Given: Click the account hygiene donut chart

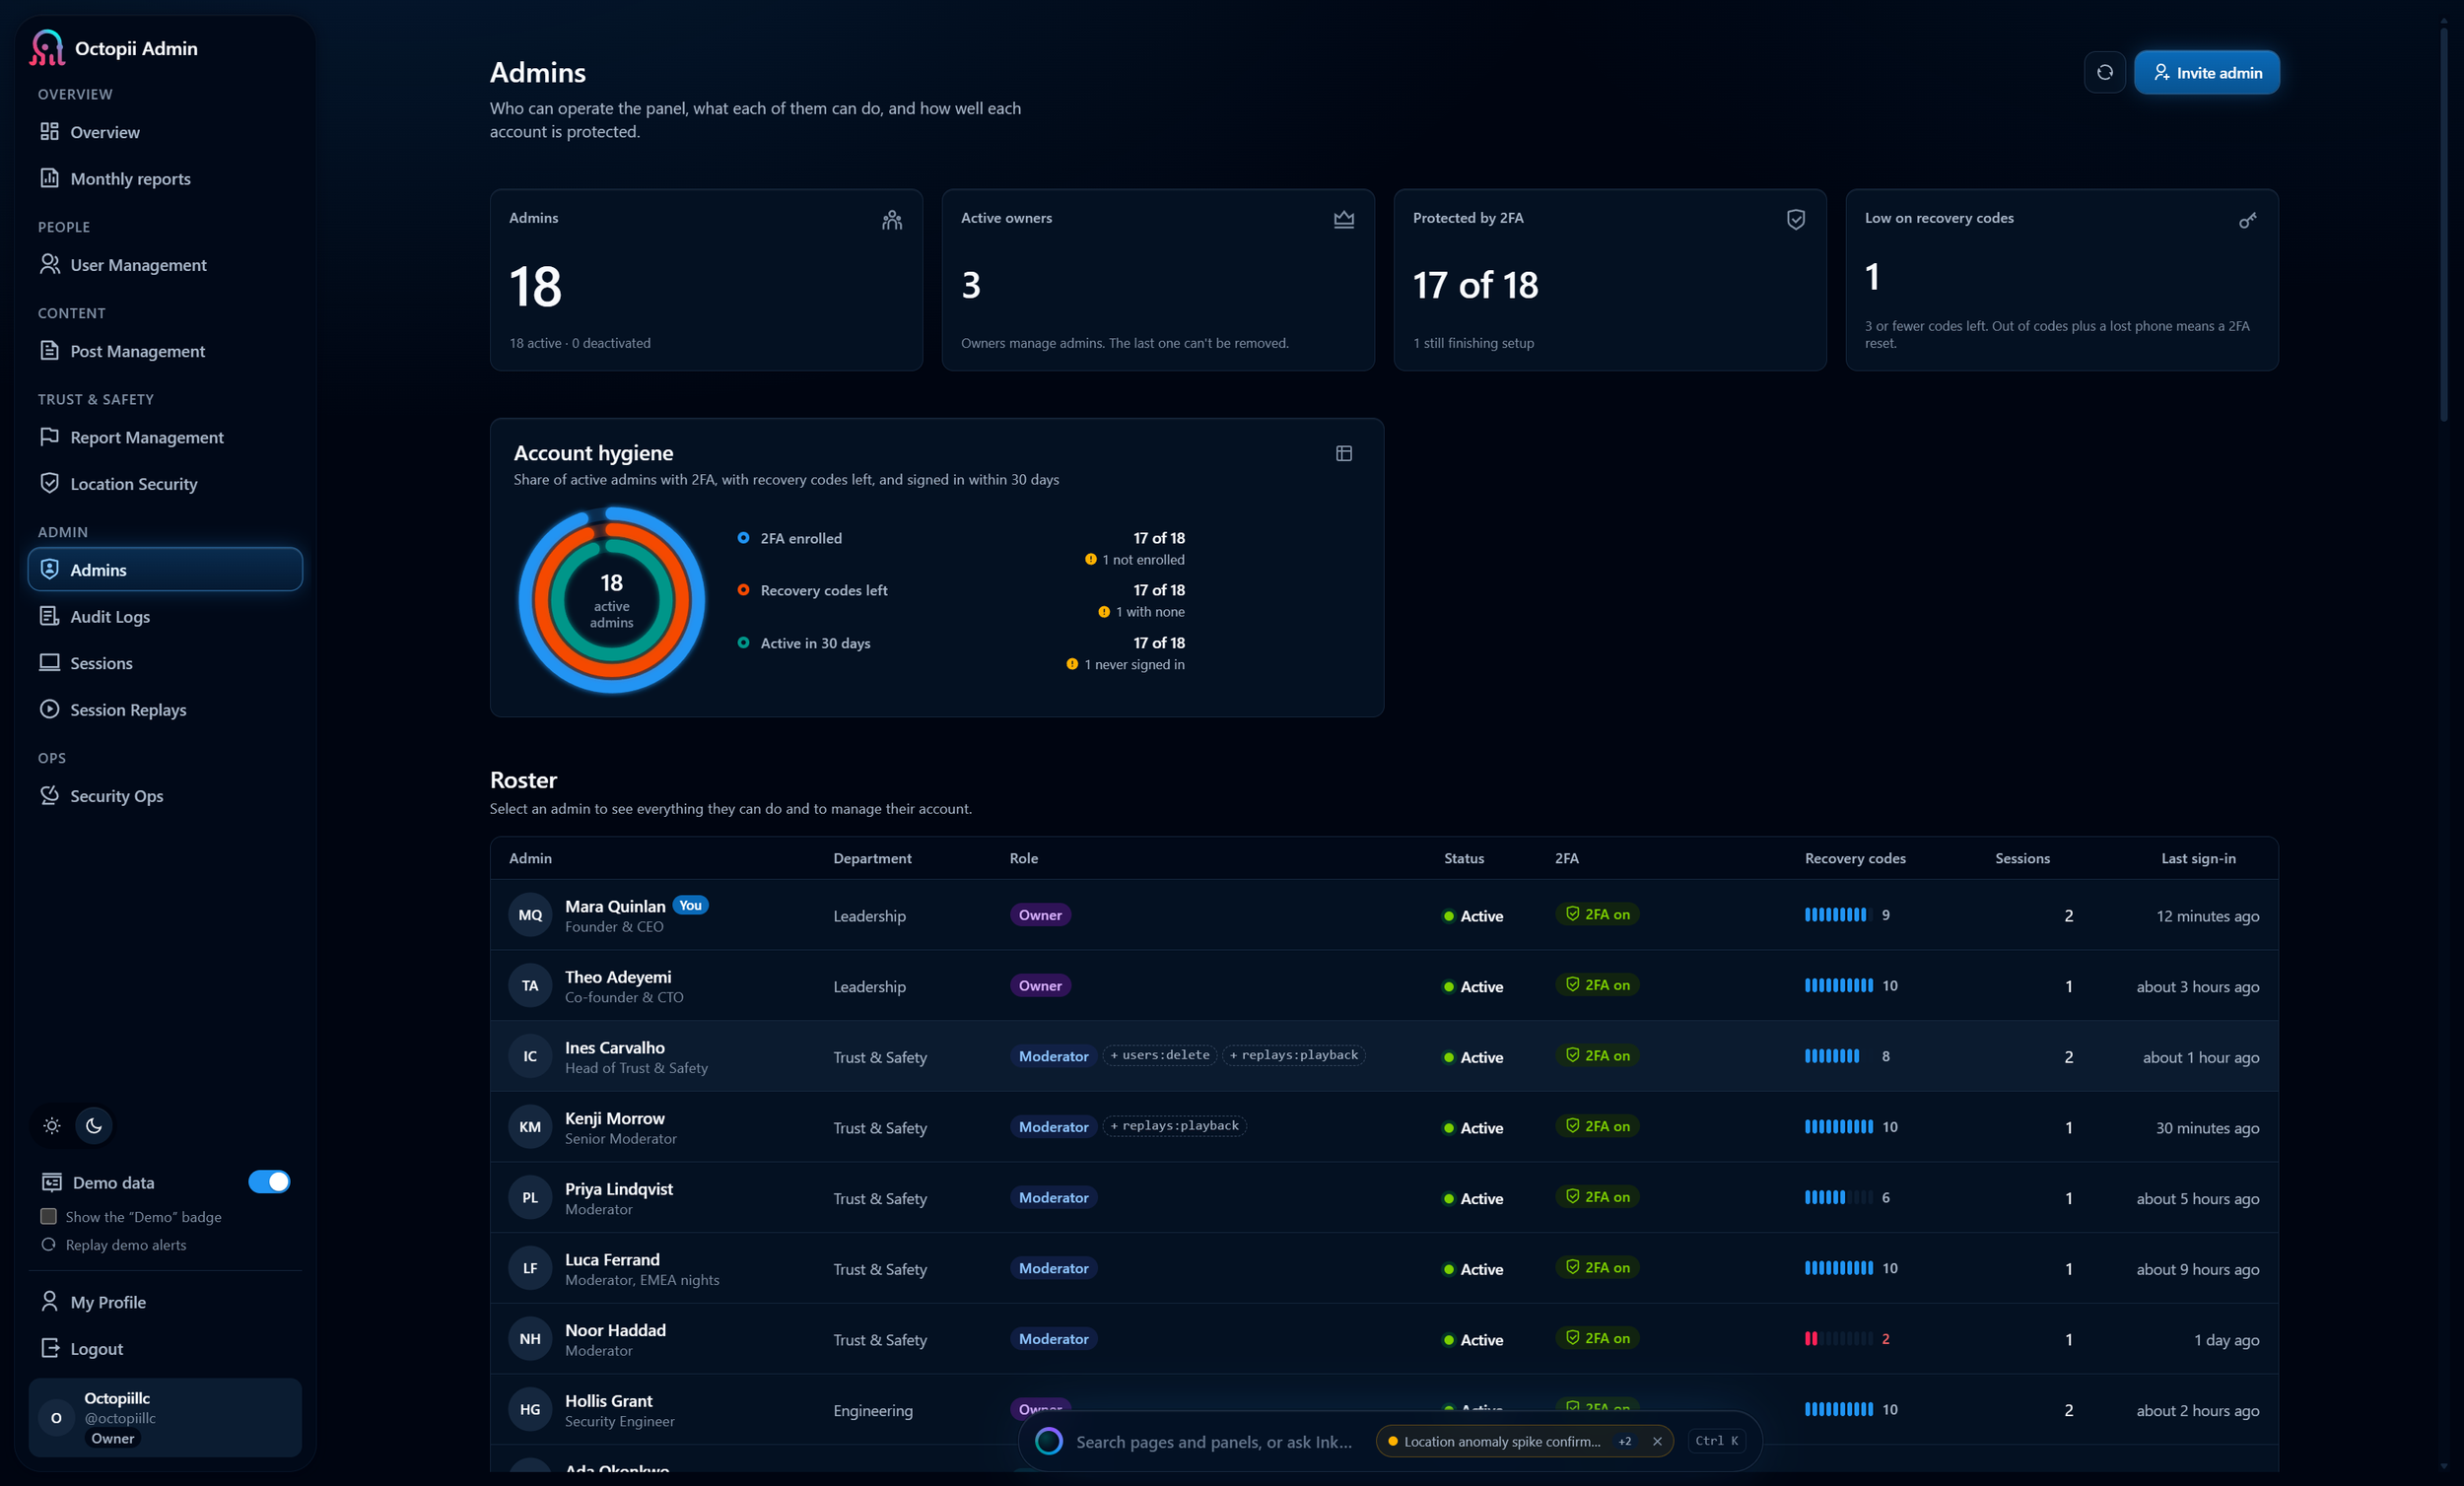Looking at the screenshot, I should tap(611, 600).
